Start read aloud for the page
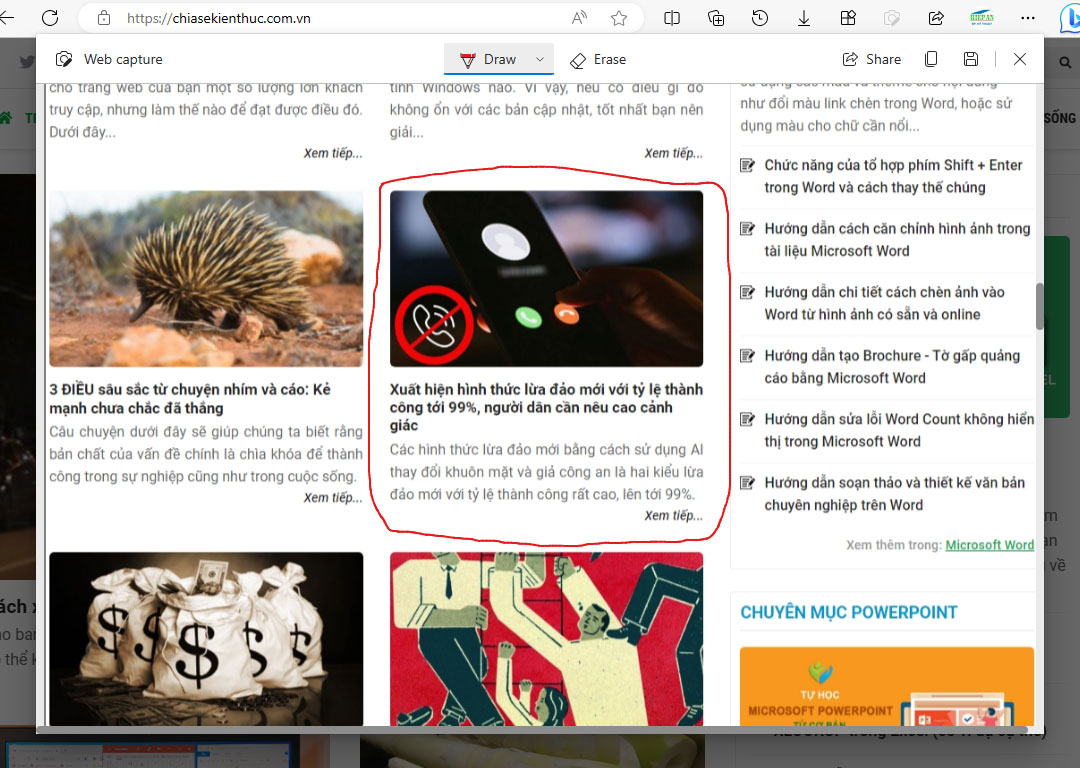This screenshot has height=768, width=1080. point(578,17)
